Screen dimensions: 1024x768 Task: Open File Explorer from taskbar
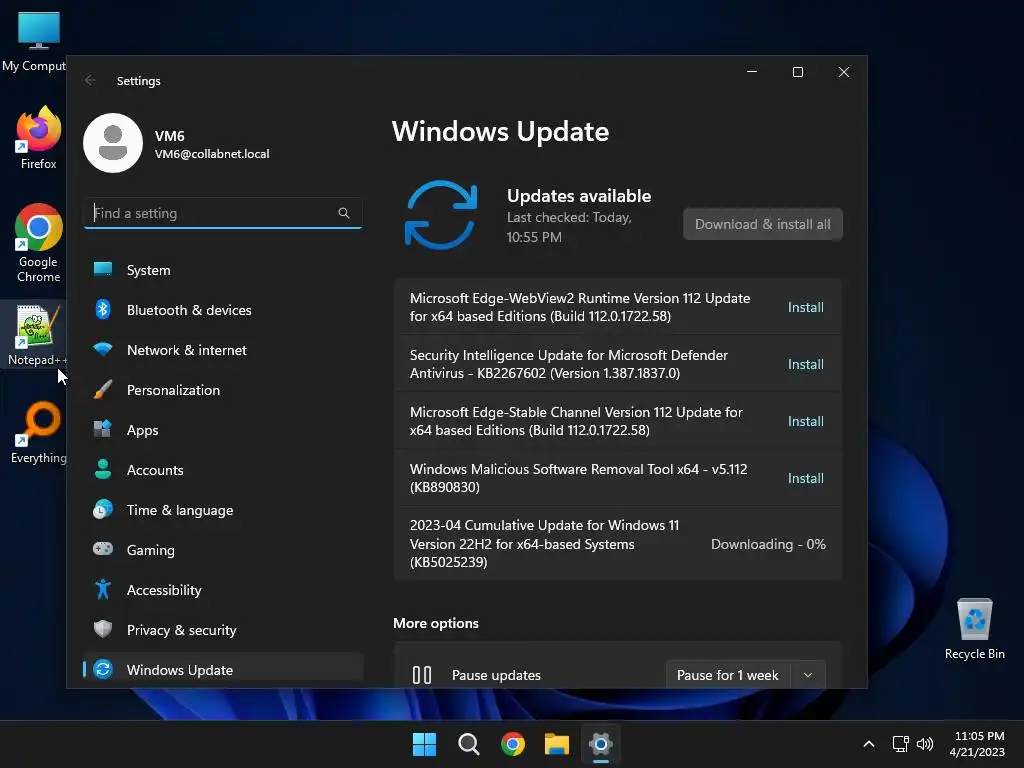557,744
